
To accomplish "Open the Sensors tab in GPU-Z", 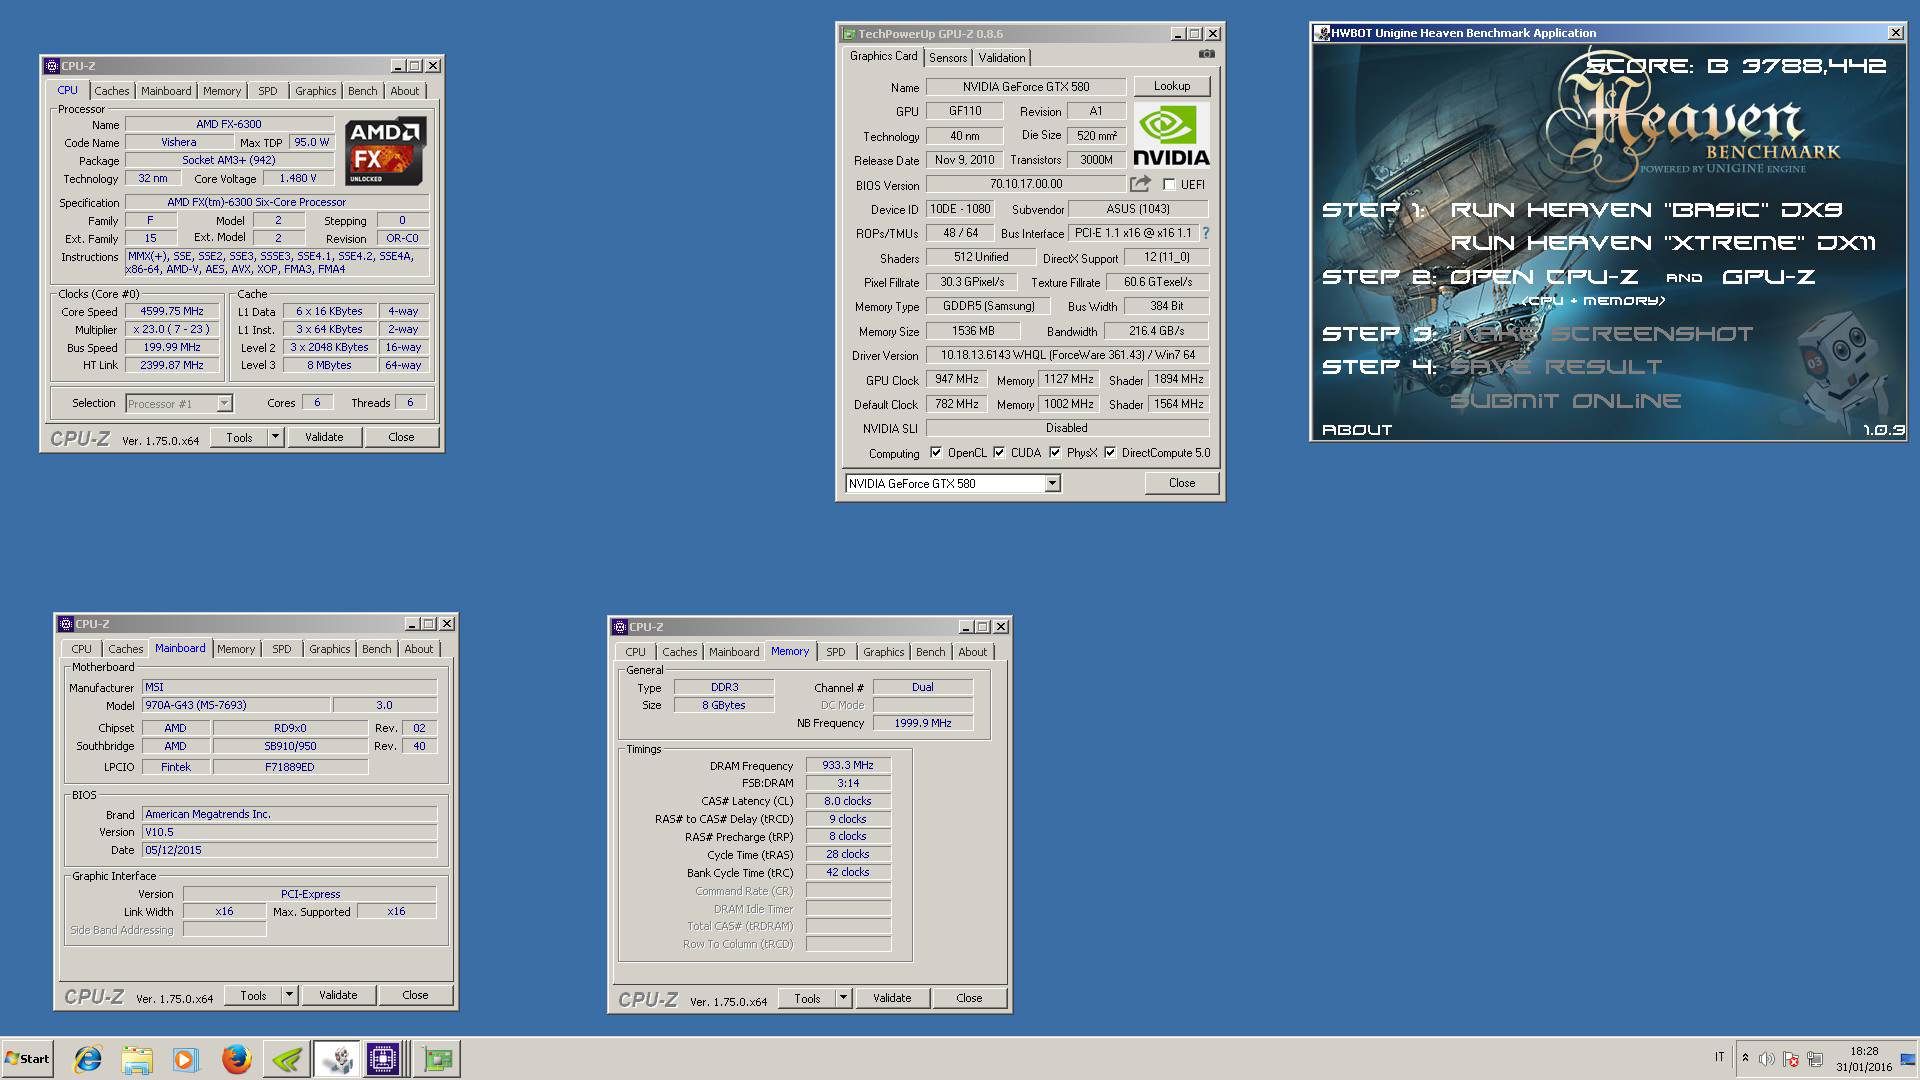I will pos(948,58).
